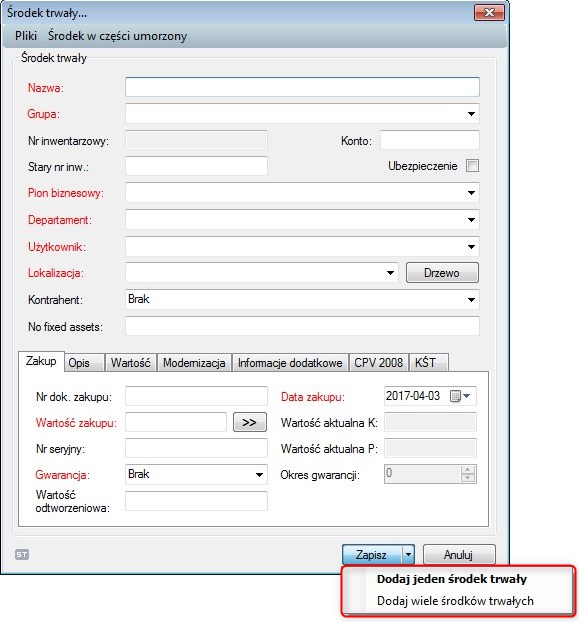This screenshot has width=579, height=622.
Task: Open the Data zakupu date picker arrow
Action: tap(467, 396)
